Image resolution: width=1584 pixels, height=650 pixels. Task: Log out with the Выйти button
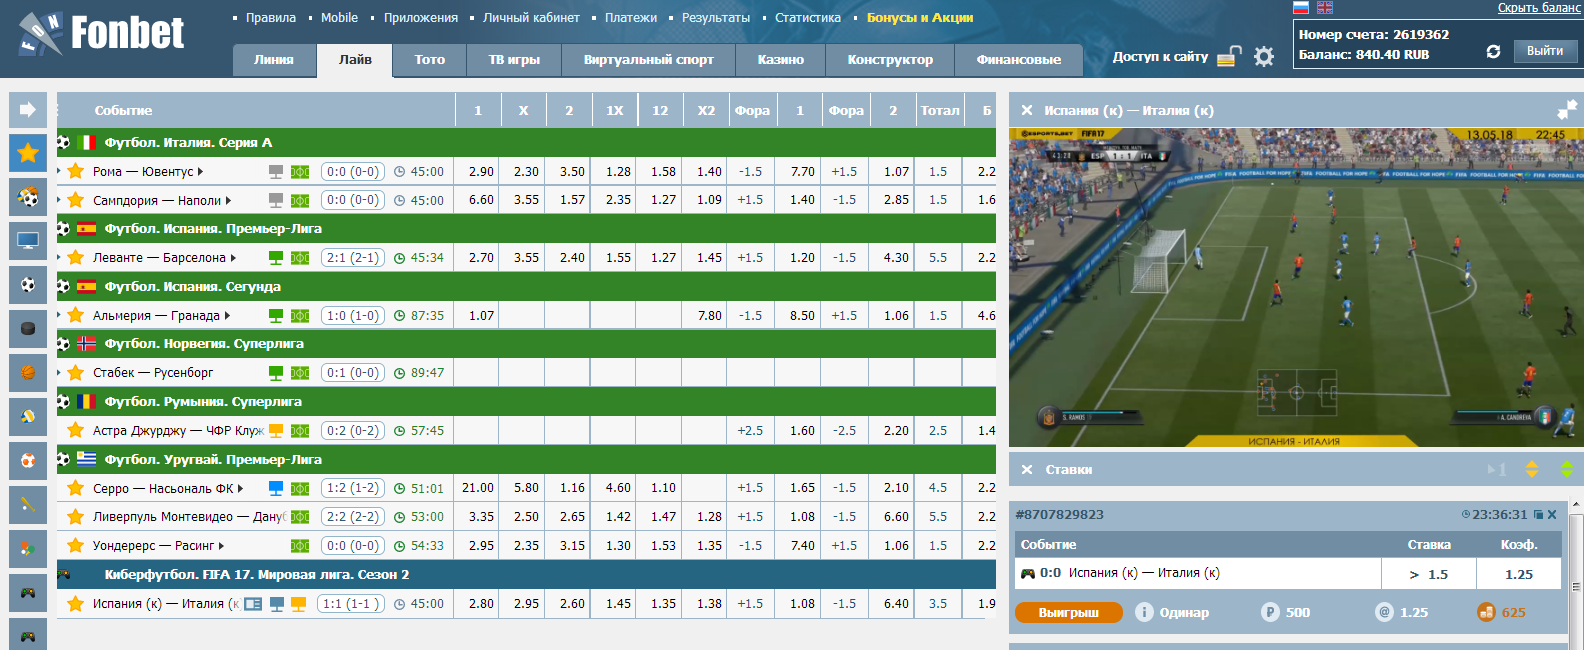1545,51
